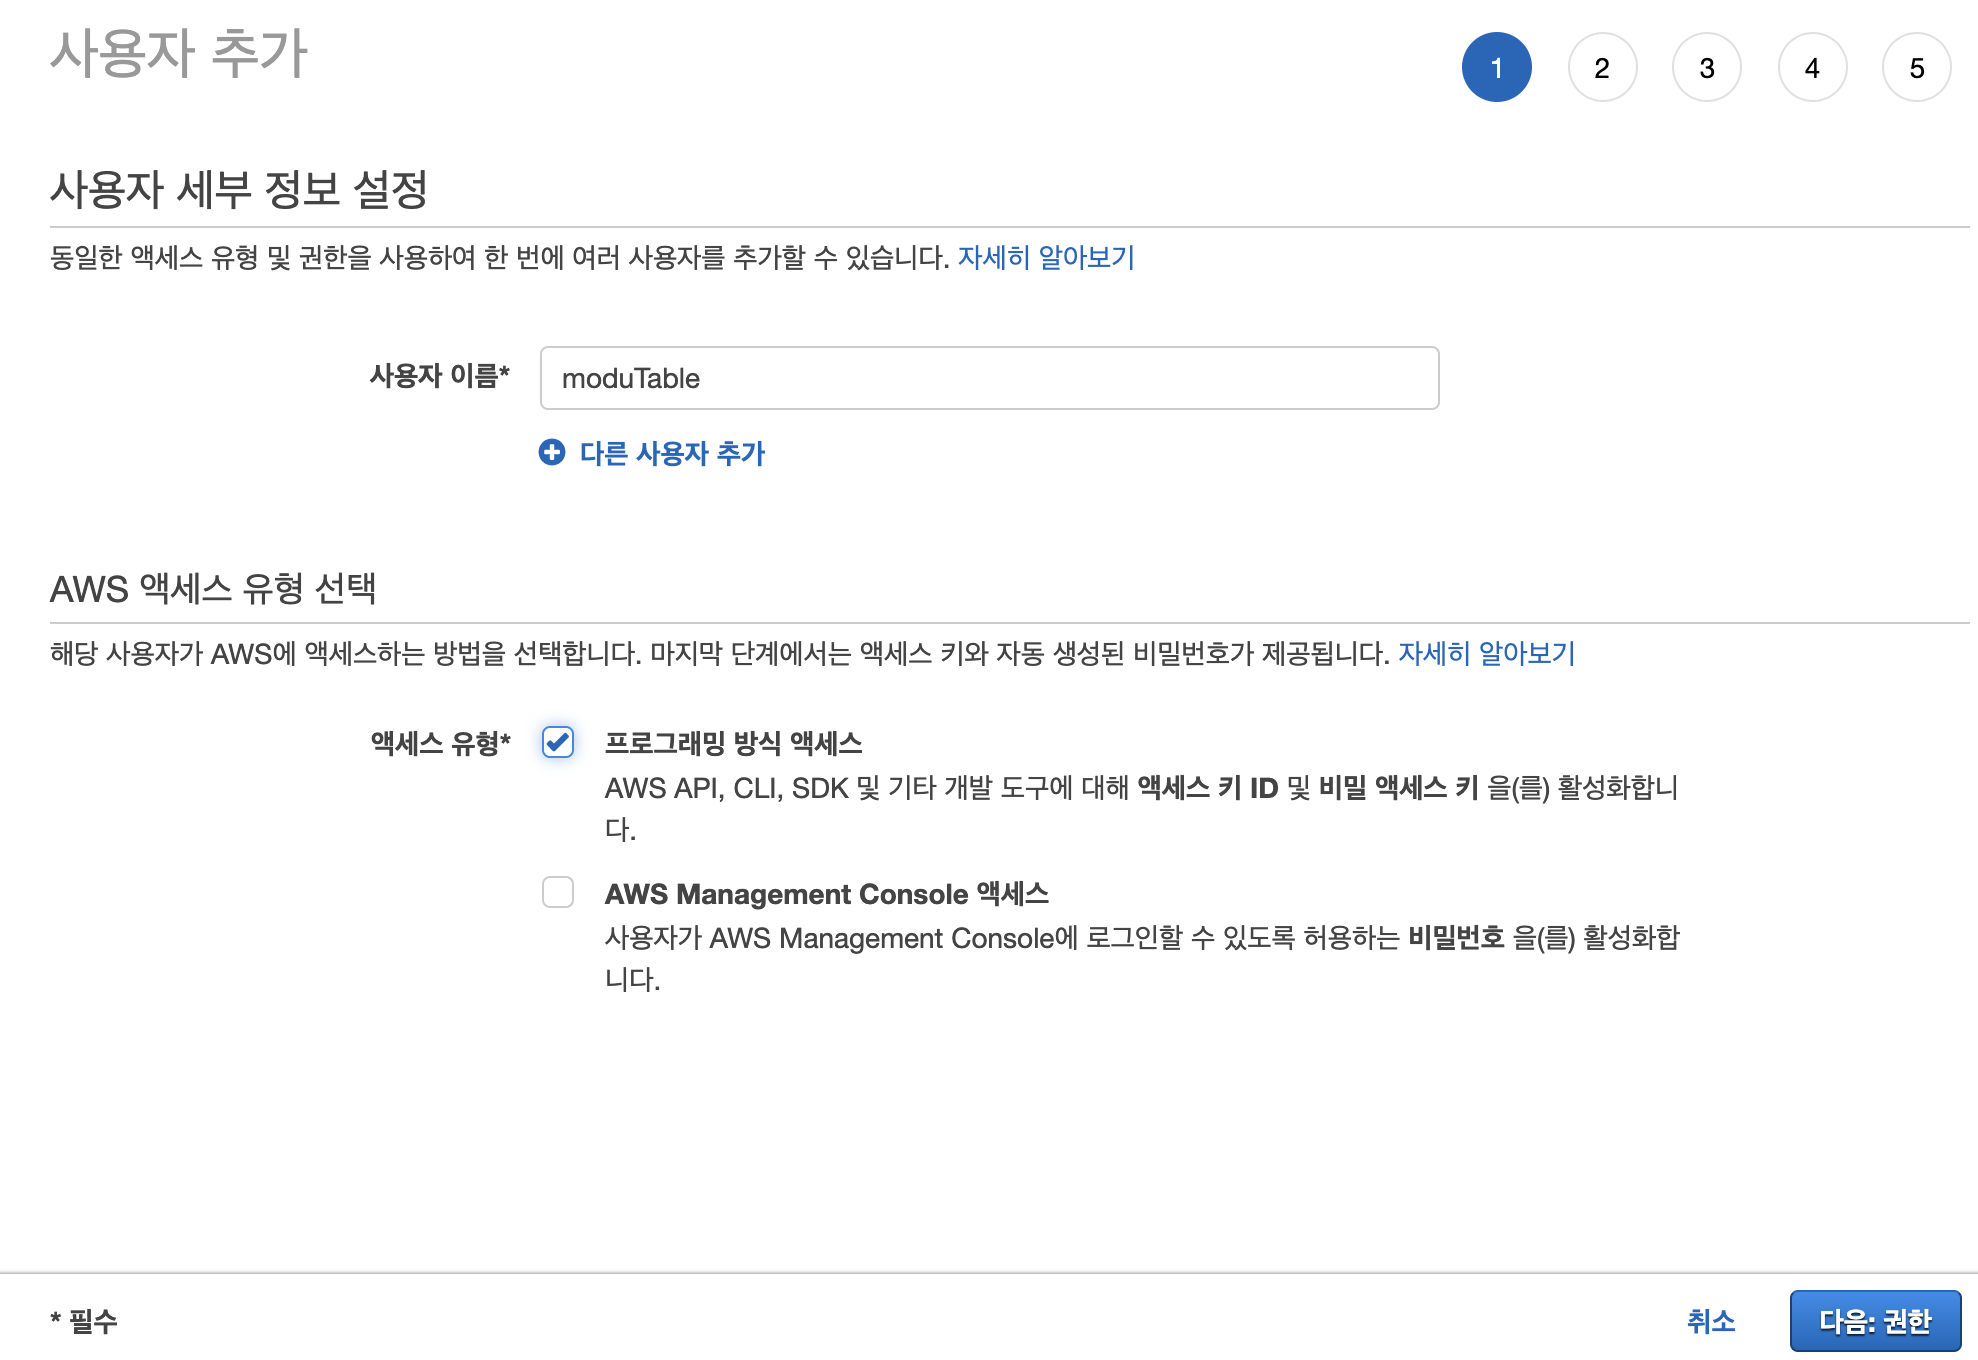
Task: Go to step 2 indicator
Action: click(1602, 68)
